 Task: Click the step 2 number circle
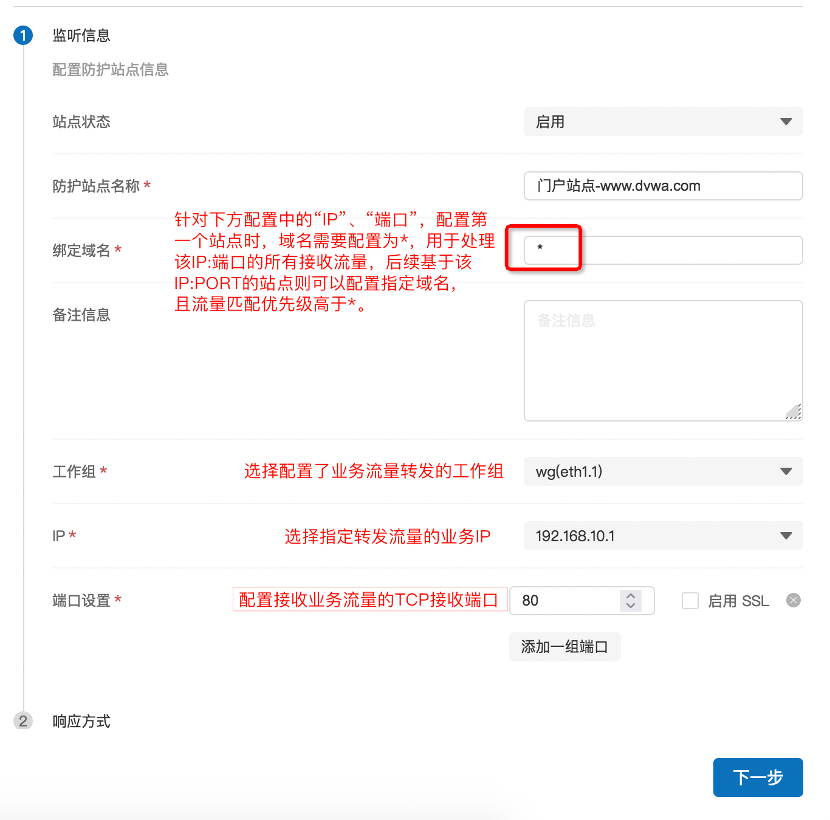click(x=23, y=721)
